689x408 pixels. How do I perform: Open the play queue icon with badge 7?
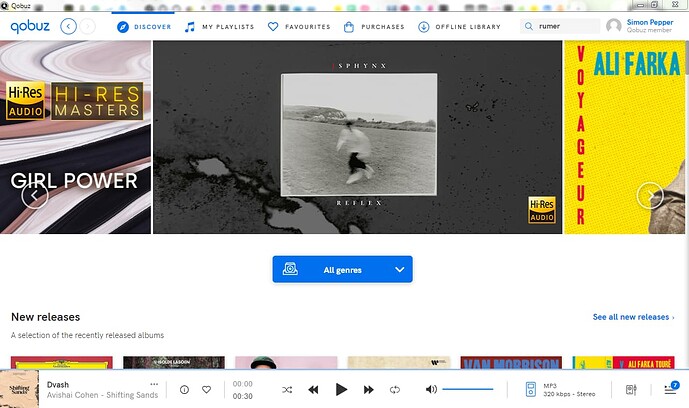coord(671,388)
